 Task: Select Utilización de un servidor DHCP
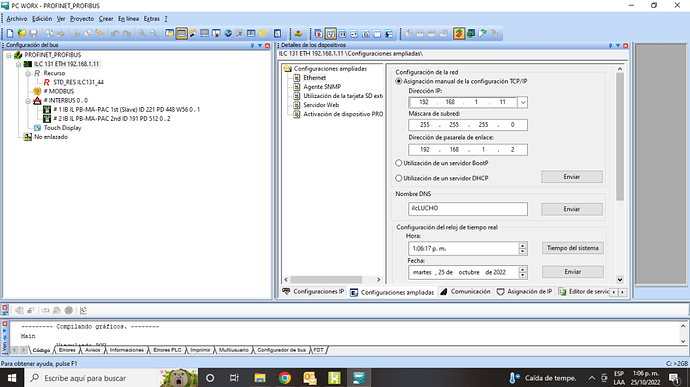tap(399, 178)
